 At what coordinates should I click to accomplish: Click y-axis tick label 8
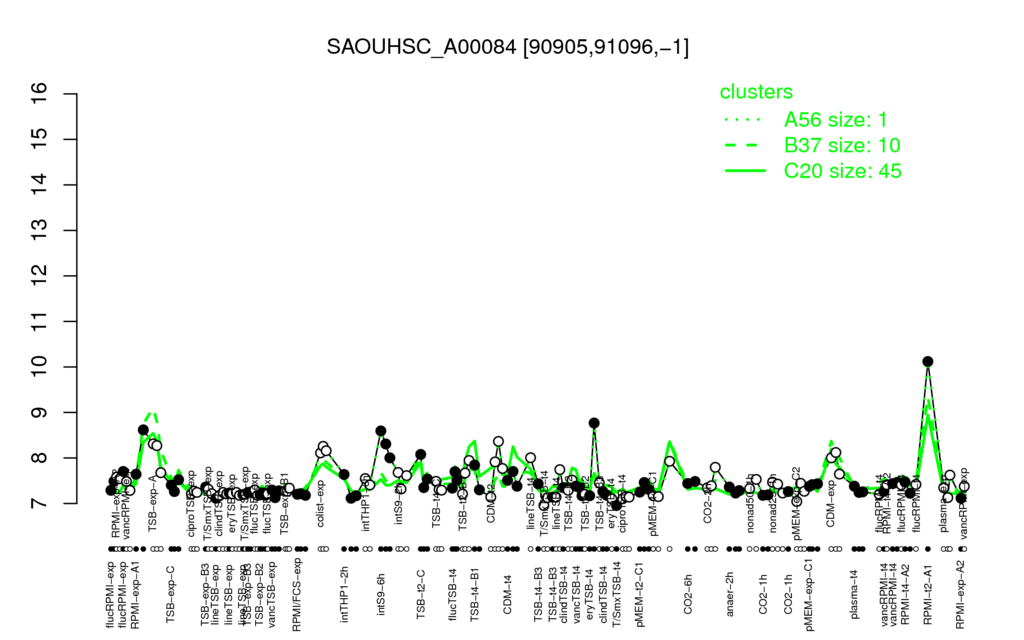pyautogui.click(x=39, y=458)
